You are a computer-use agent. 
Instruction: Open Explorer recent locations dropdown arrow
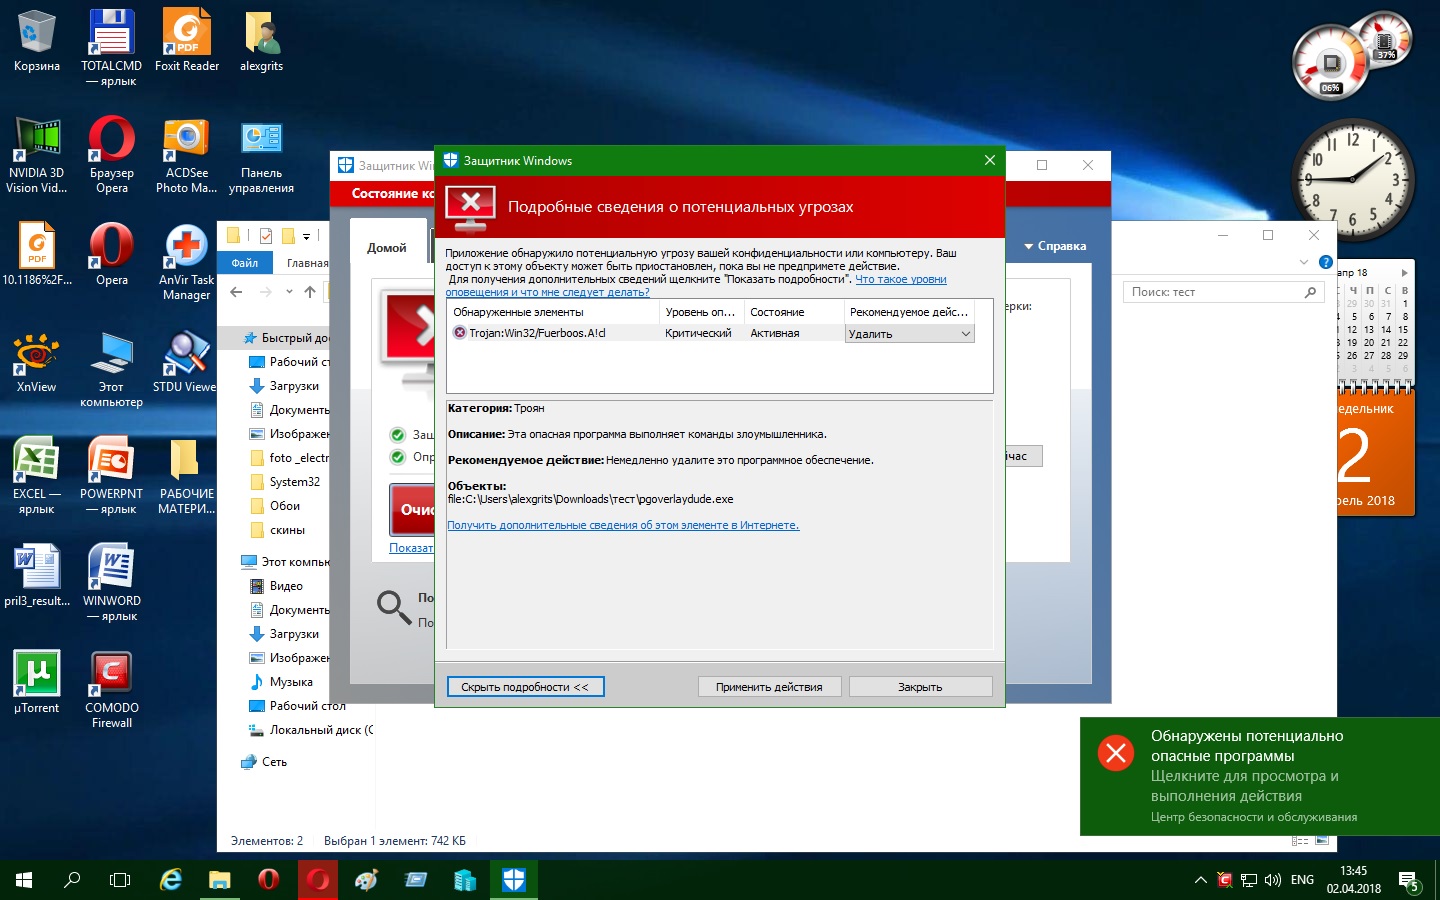click(289, 292)
